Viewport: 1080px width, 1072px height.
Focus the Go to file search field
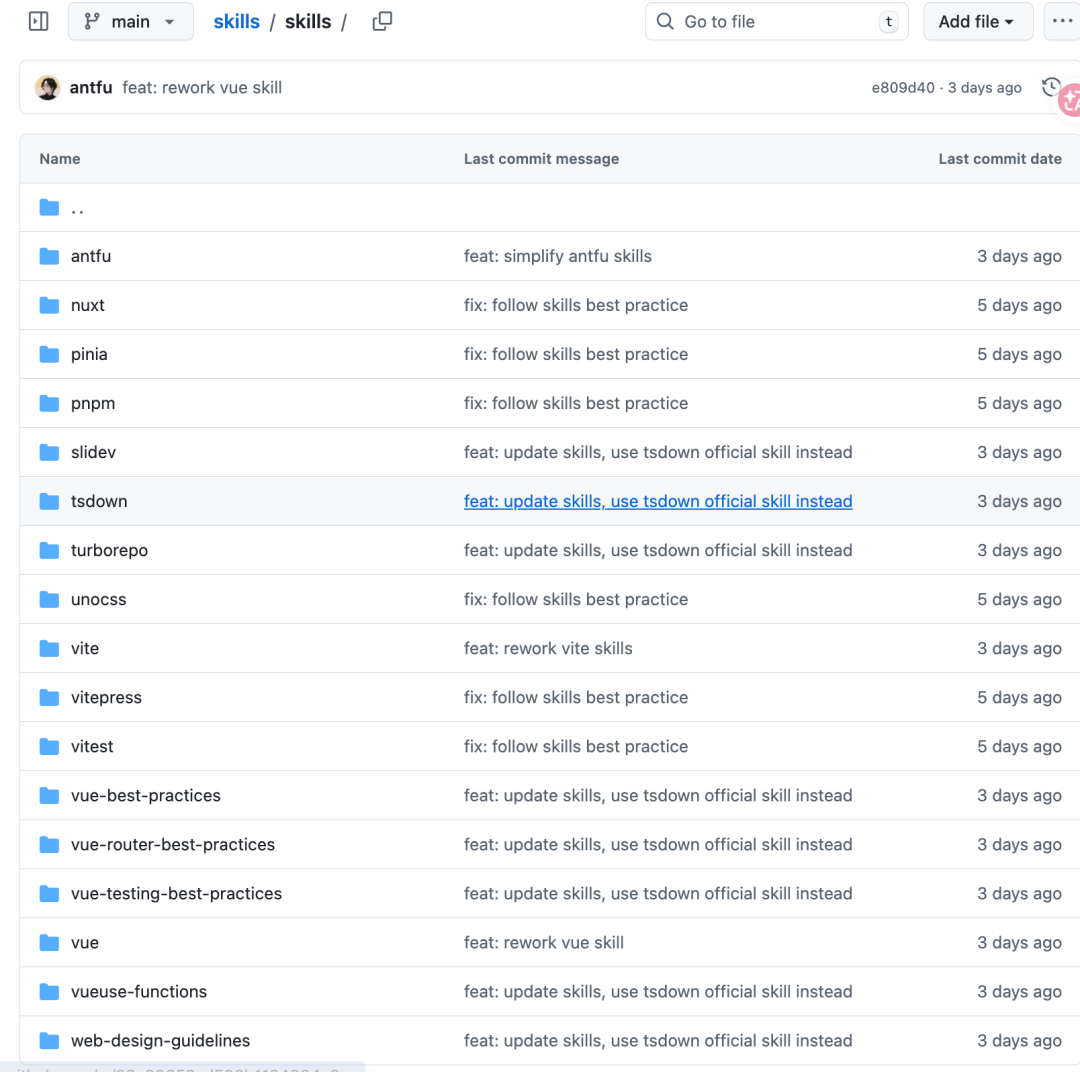tap(776, 21)
